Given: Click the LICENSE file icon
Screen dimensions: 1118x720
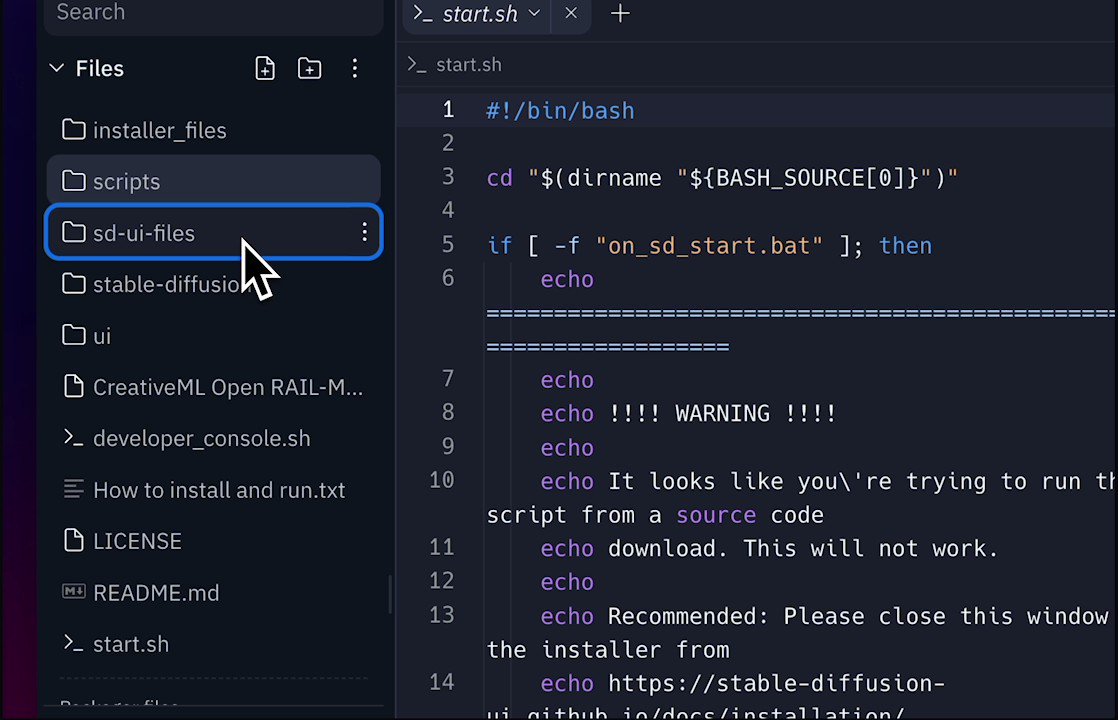Looking at the screenshot, I should (x=73, y=540).
